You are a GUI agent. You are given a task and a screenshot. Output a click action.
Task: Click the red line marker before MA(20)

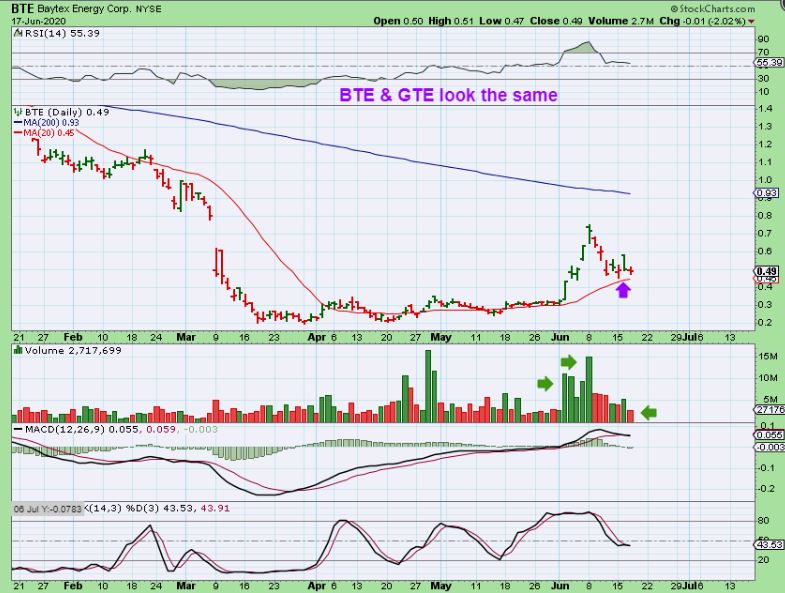coord(19,133)
